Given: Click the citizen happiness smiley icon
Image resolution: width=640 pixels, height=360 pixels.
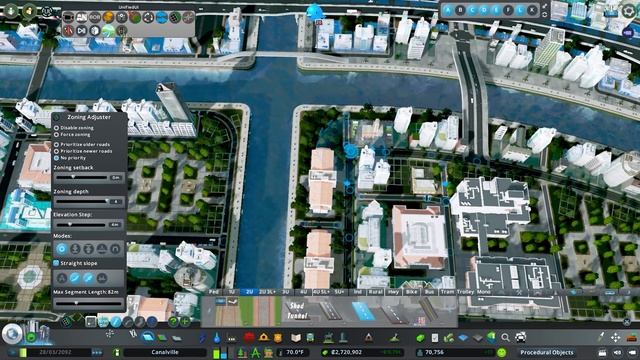Looking at the screenshot, I should [502, 352].
